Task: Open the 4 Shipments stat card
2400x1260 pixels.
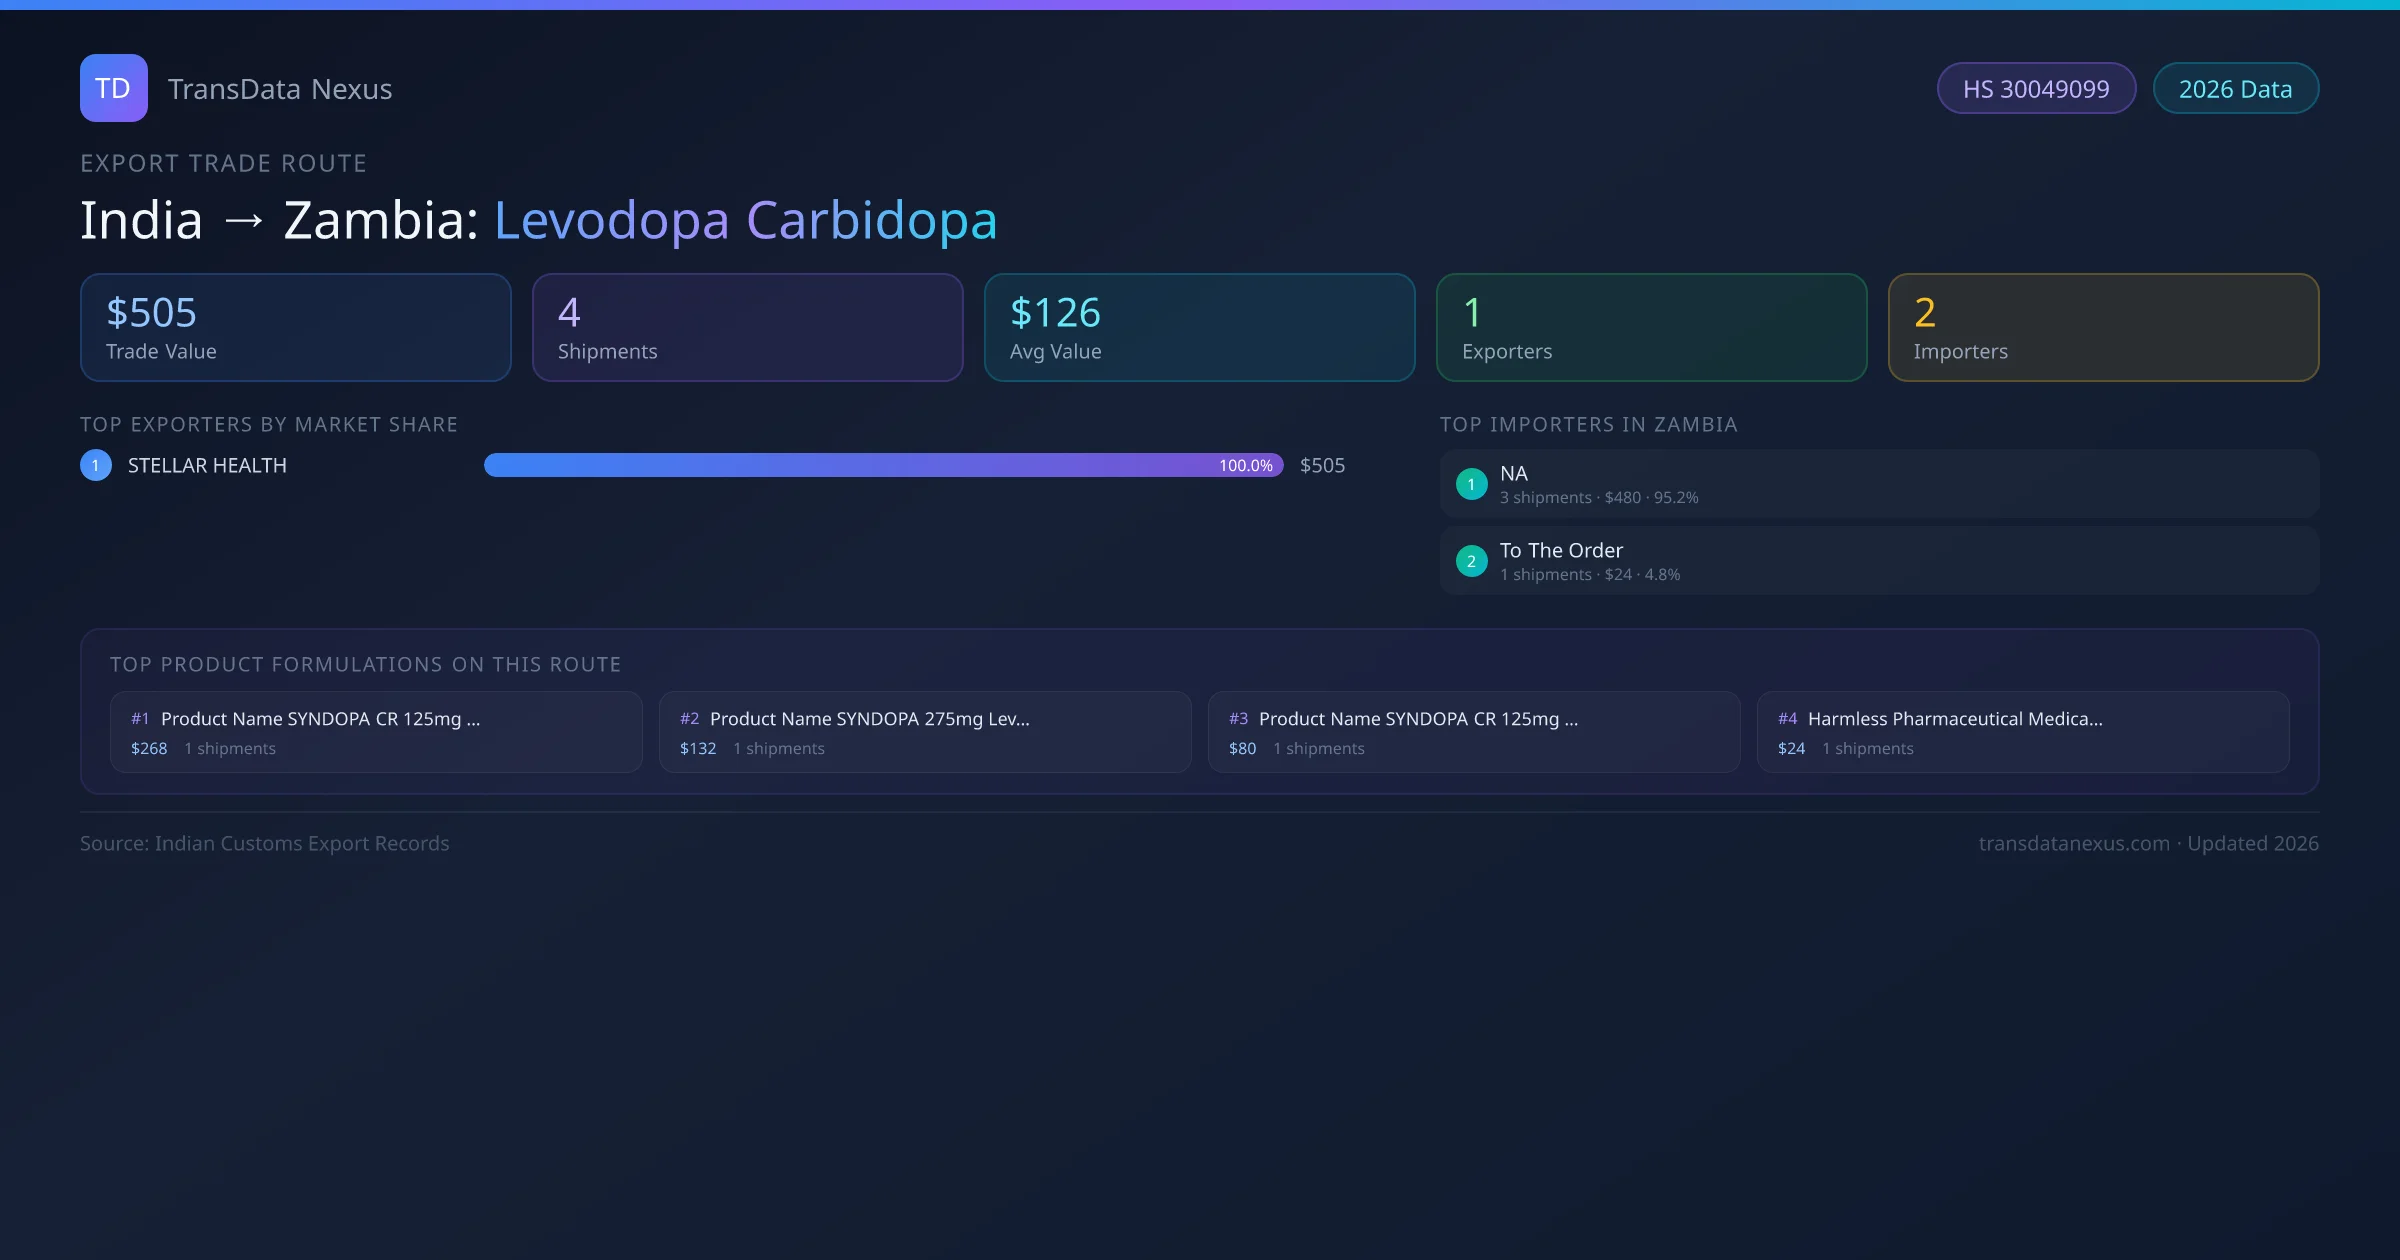Action: [x=747, y=328]
